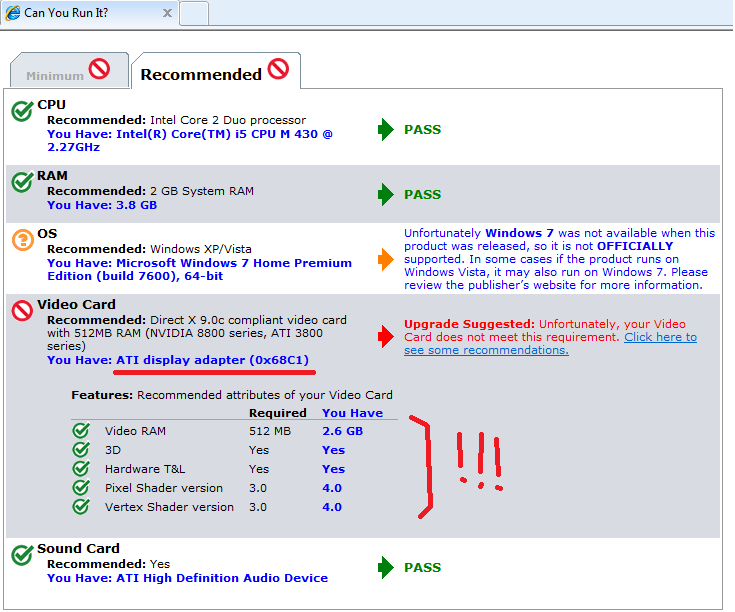Click the '2.6 GB' Video RAM value
The height and width of the screenshot is (612, 735).
point(343,431)
